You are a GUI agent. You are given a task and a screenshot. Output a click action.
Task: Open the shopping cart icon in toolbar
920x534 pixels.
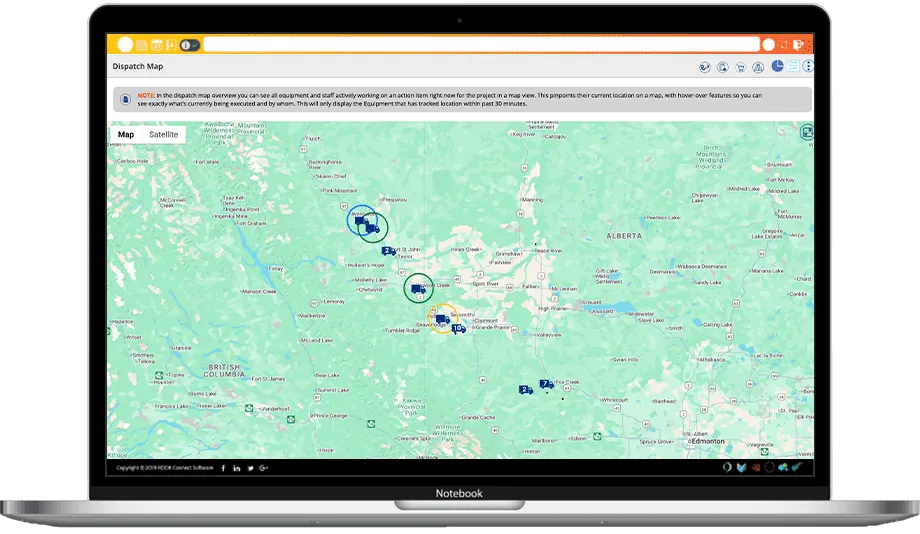tap(741, 67)
